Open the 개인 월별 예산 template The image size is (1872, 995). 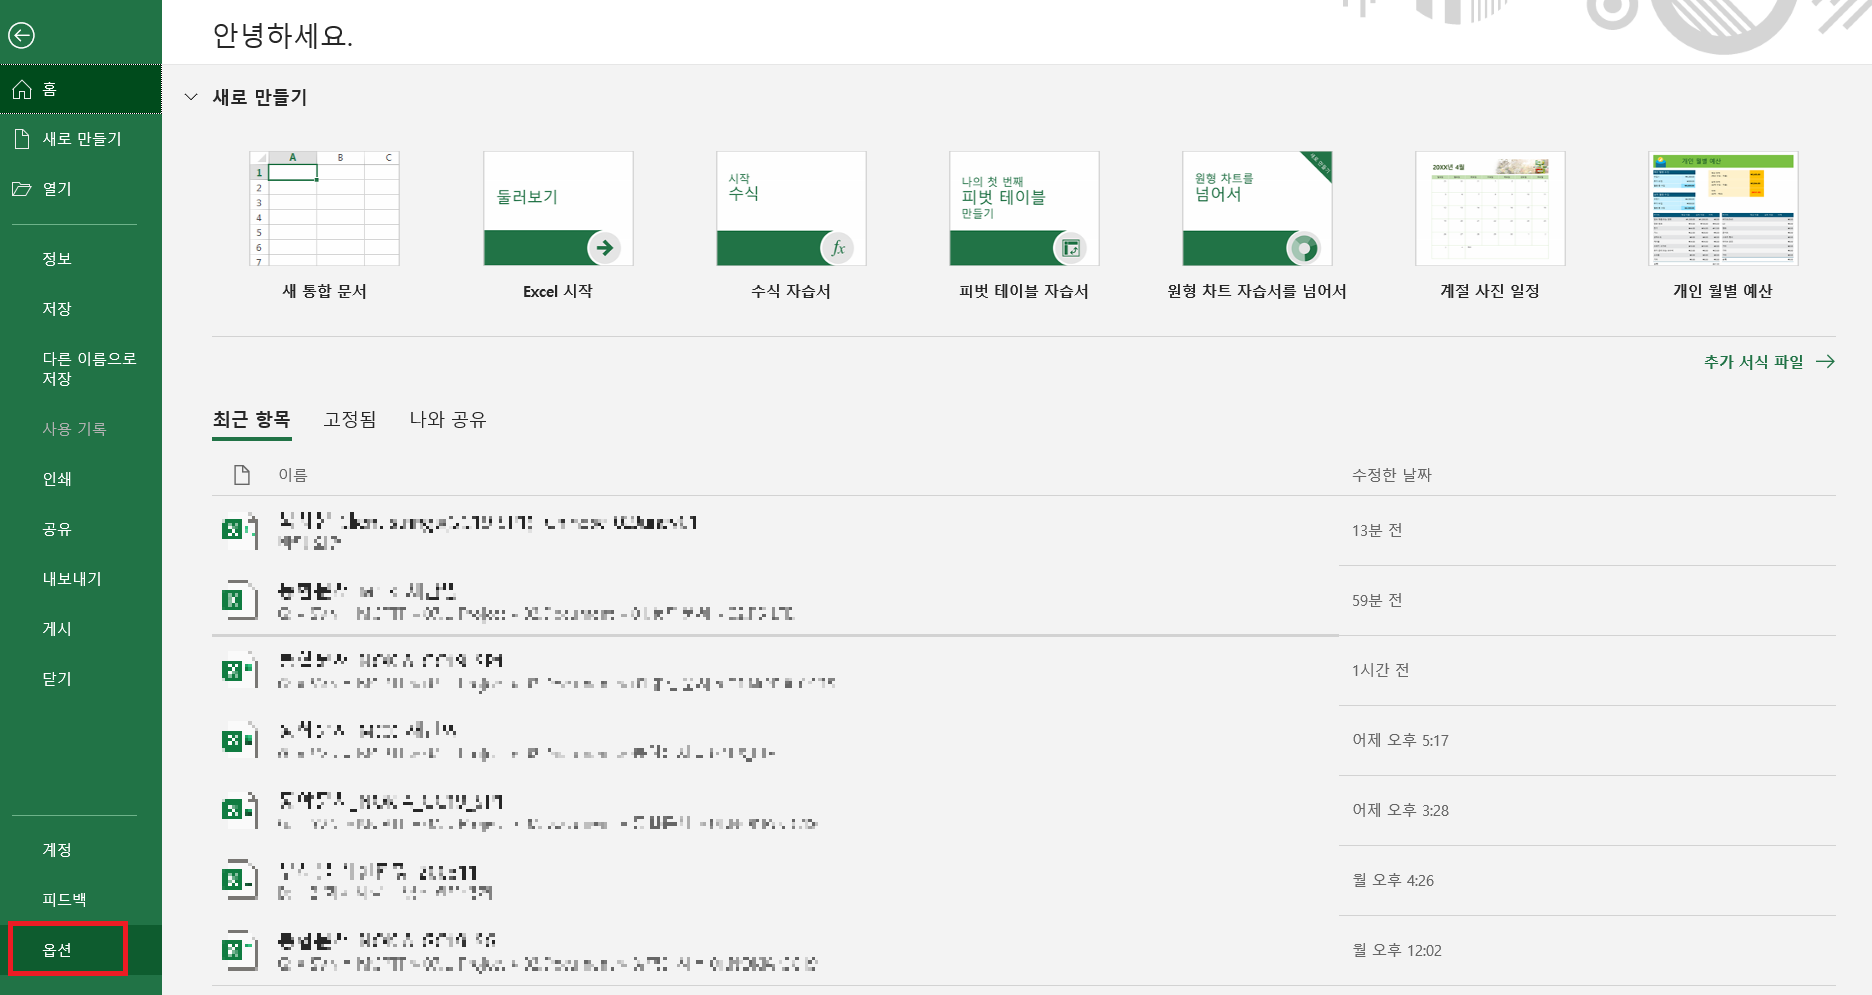1723,226
